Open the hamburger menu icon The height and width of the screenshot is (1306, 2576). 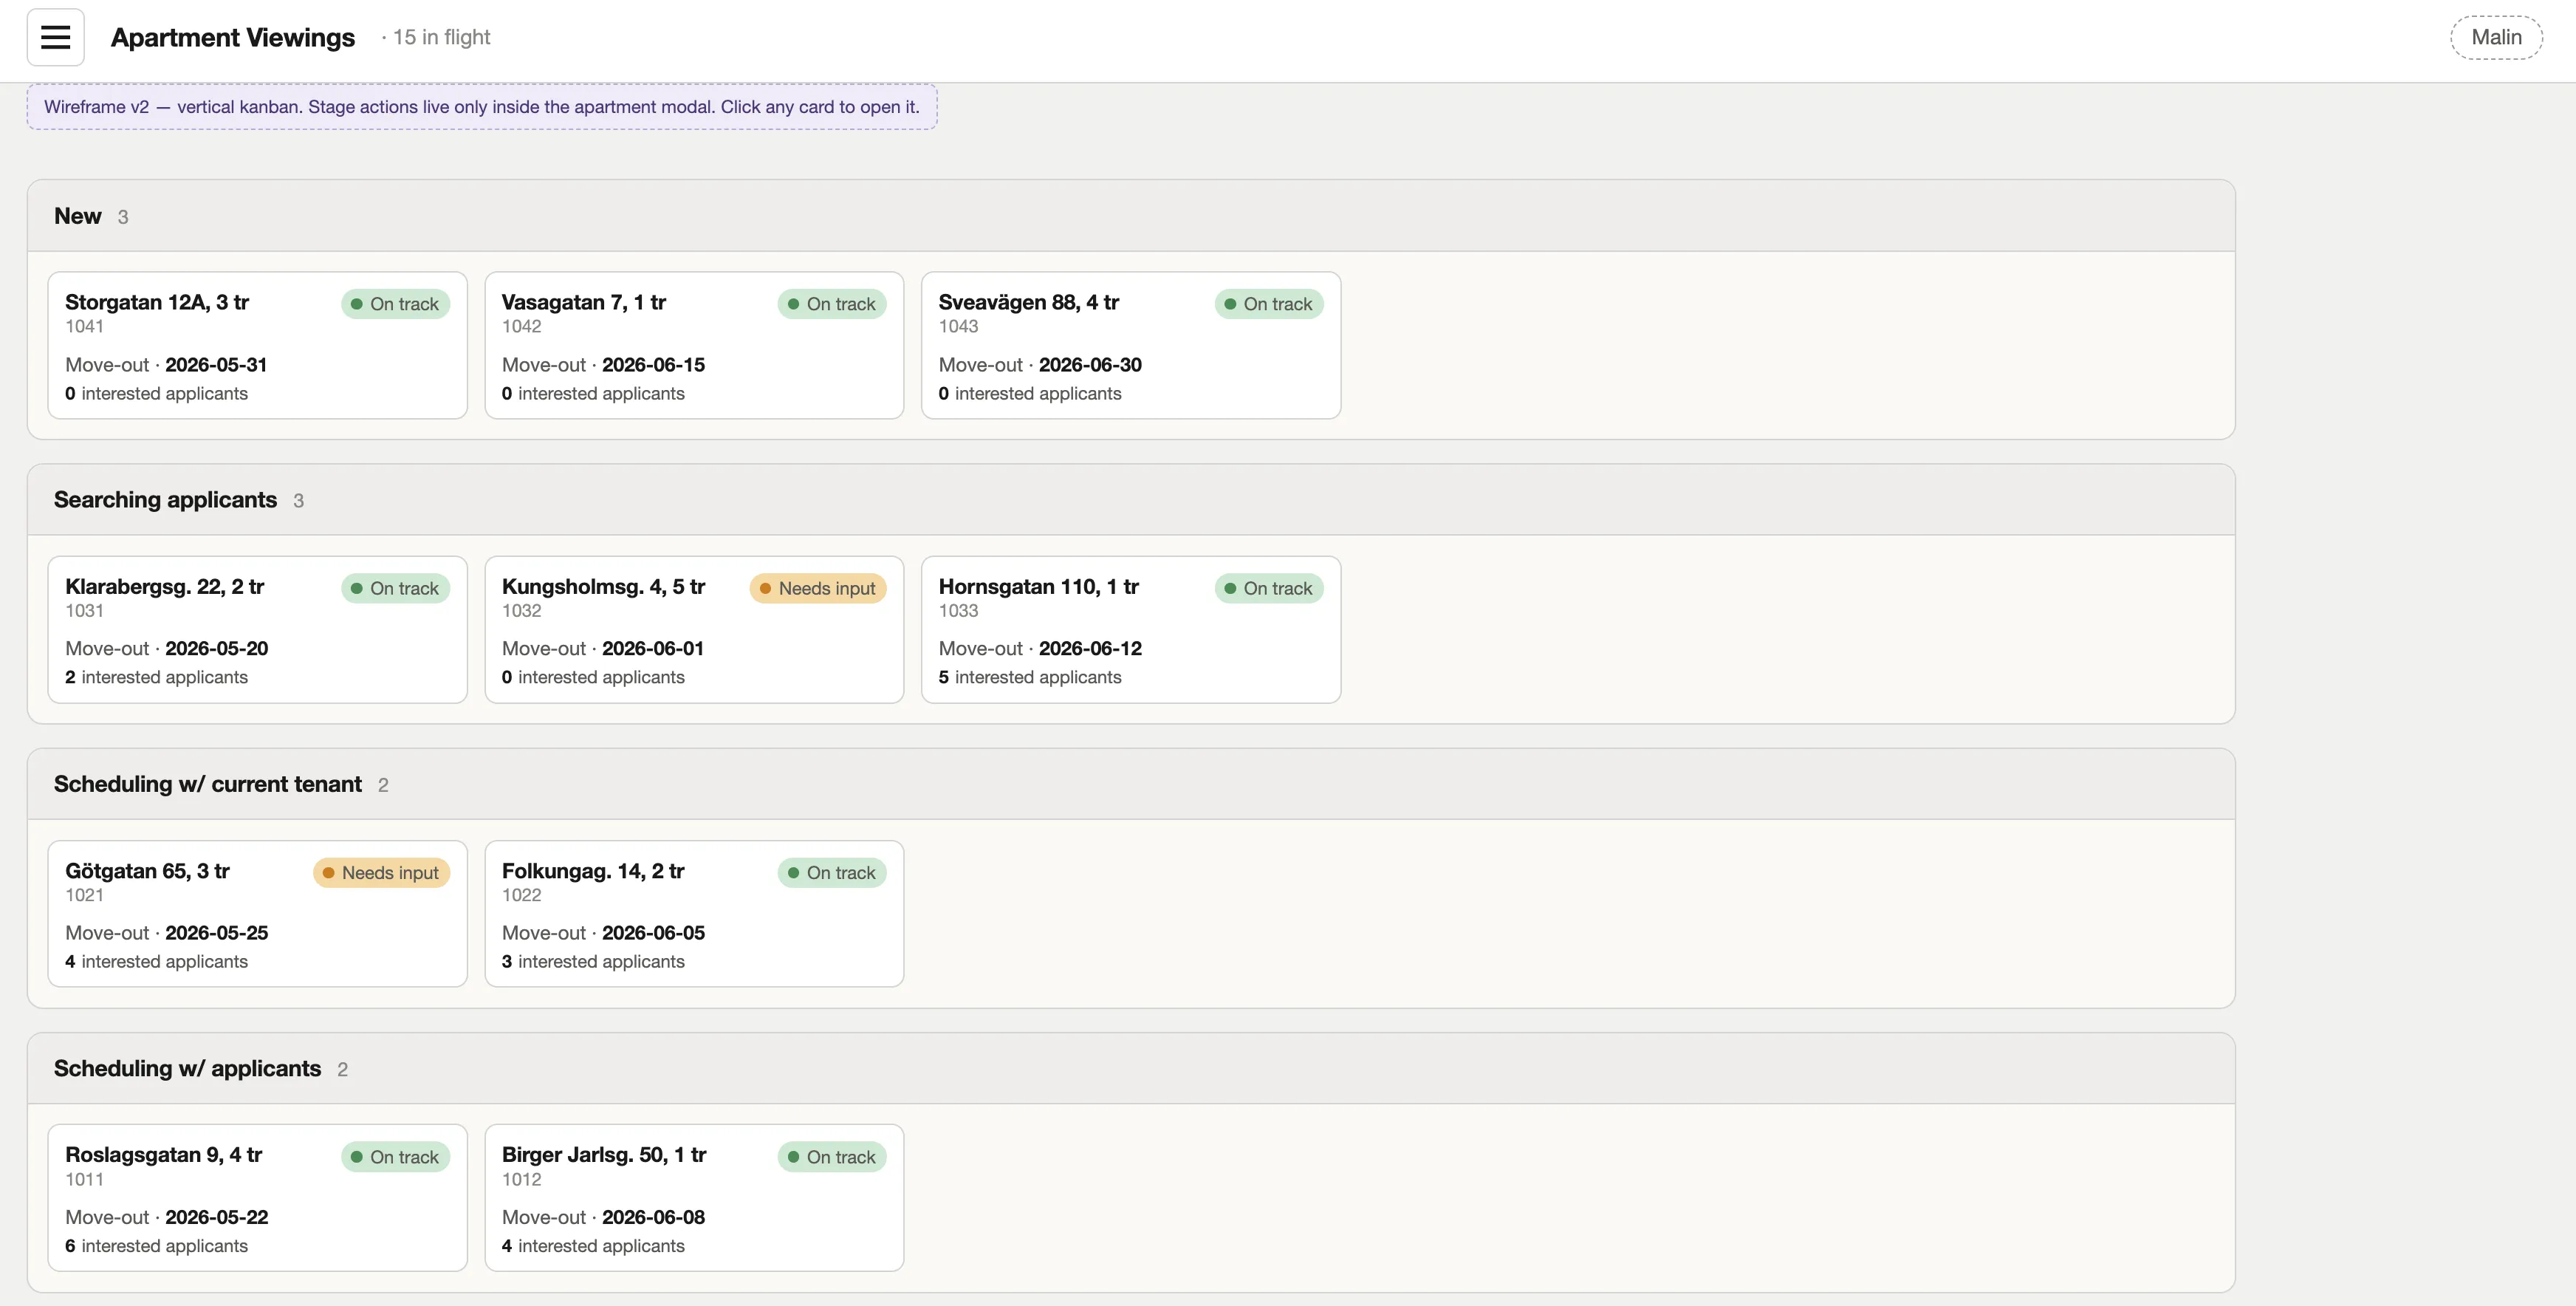tap(55, 37)
